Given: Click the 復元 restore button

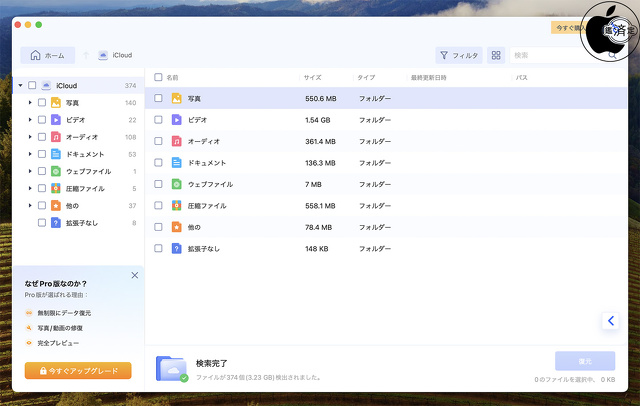Looking at the screenshot, I should [585, 361].
